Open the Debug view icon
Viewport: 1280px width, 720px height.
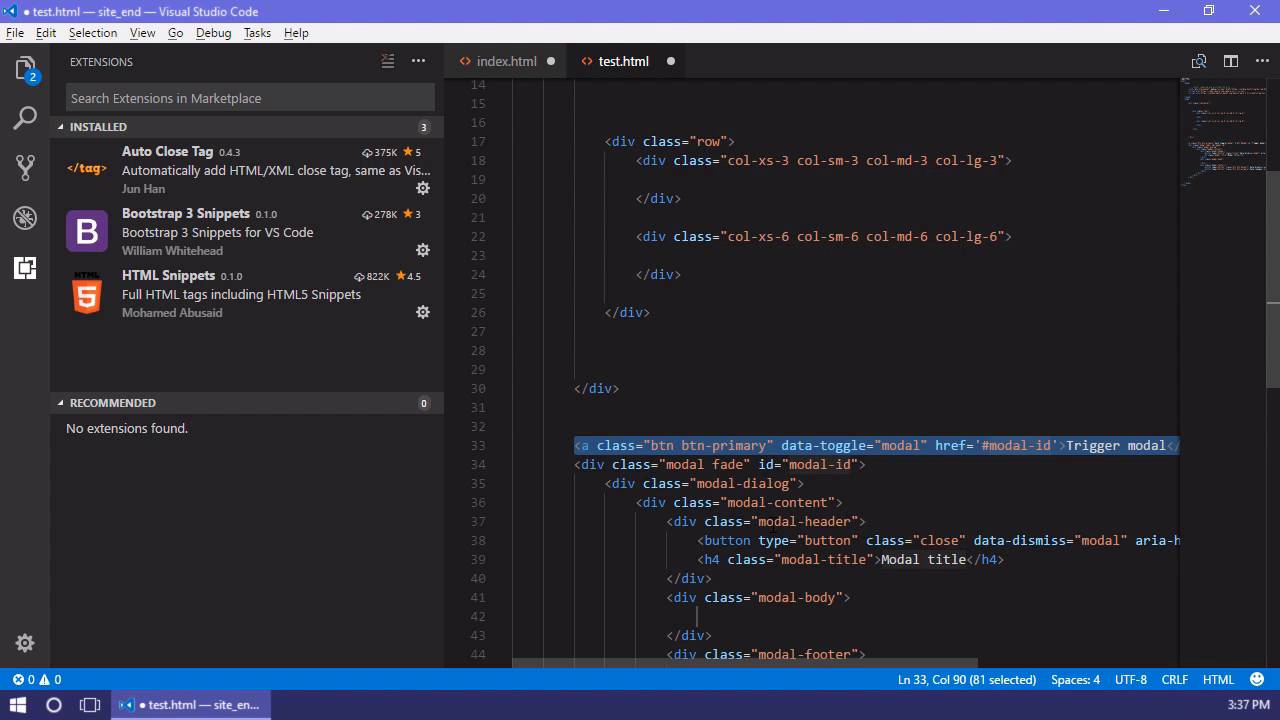point(25,217)
